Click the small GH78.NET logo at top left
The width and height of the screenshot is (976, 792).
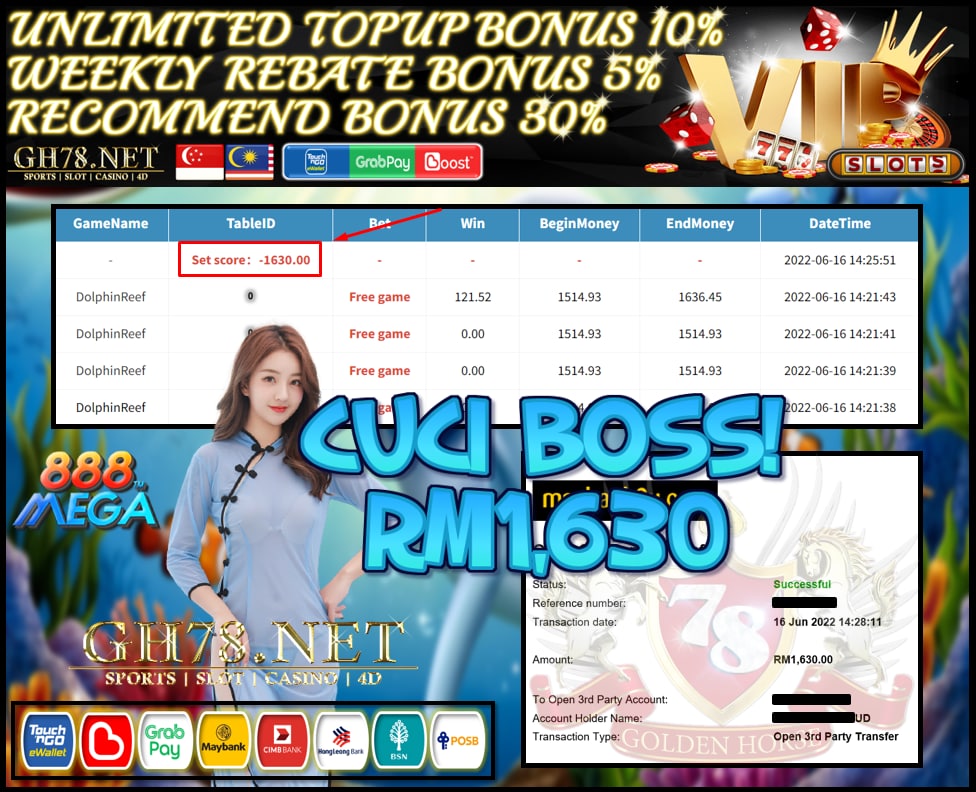coord(85,163)
